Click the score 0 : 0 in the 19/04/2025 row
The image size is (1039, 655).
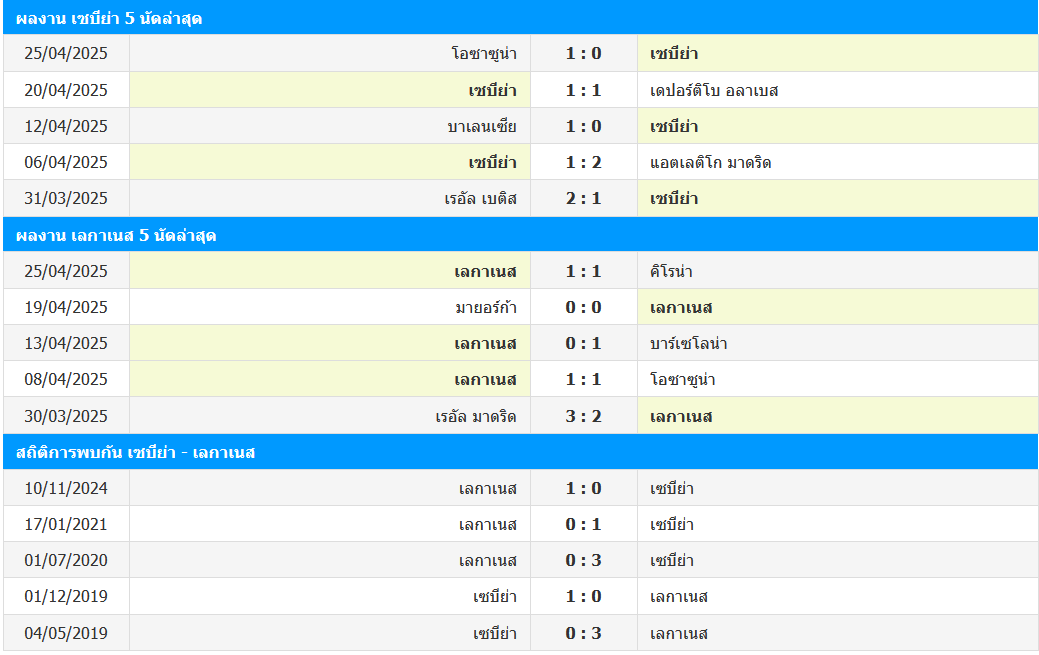coord(584,308)
